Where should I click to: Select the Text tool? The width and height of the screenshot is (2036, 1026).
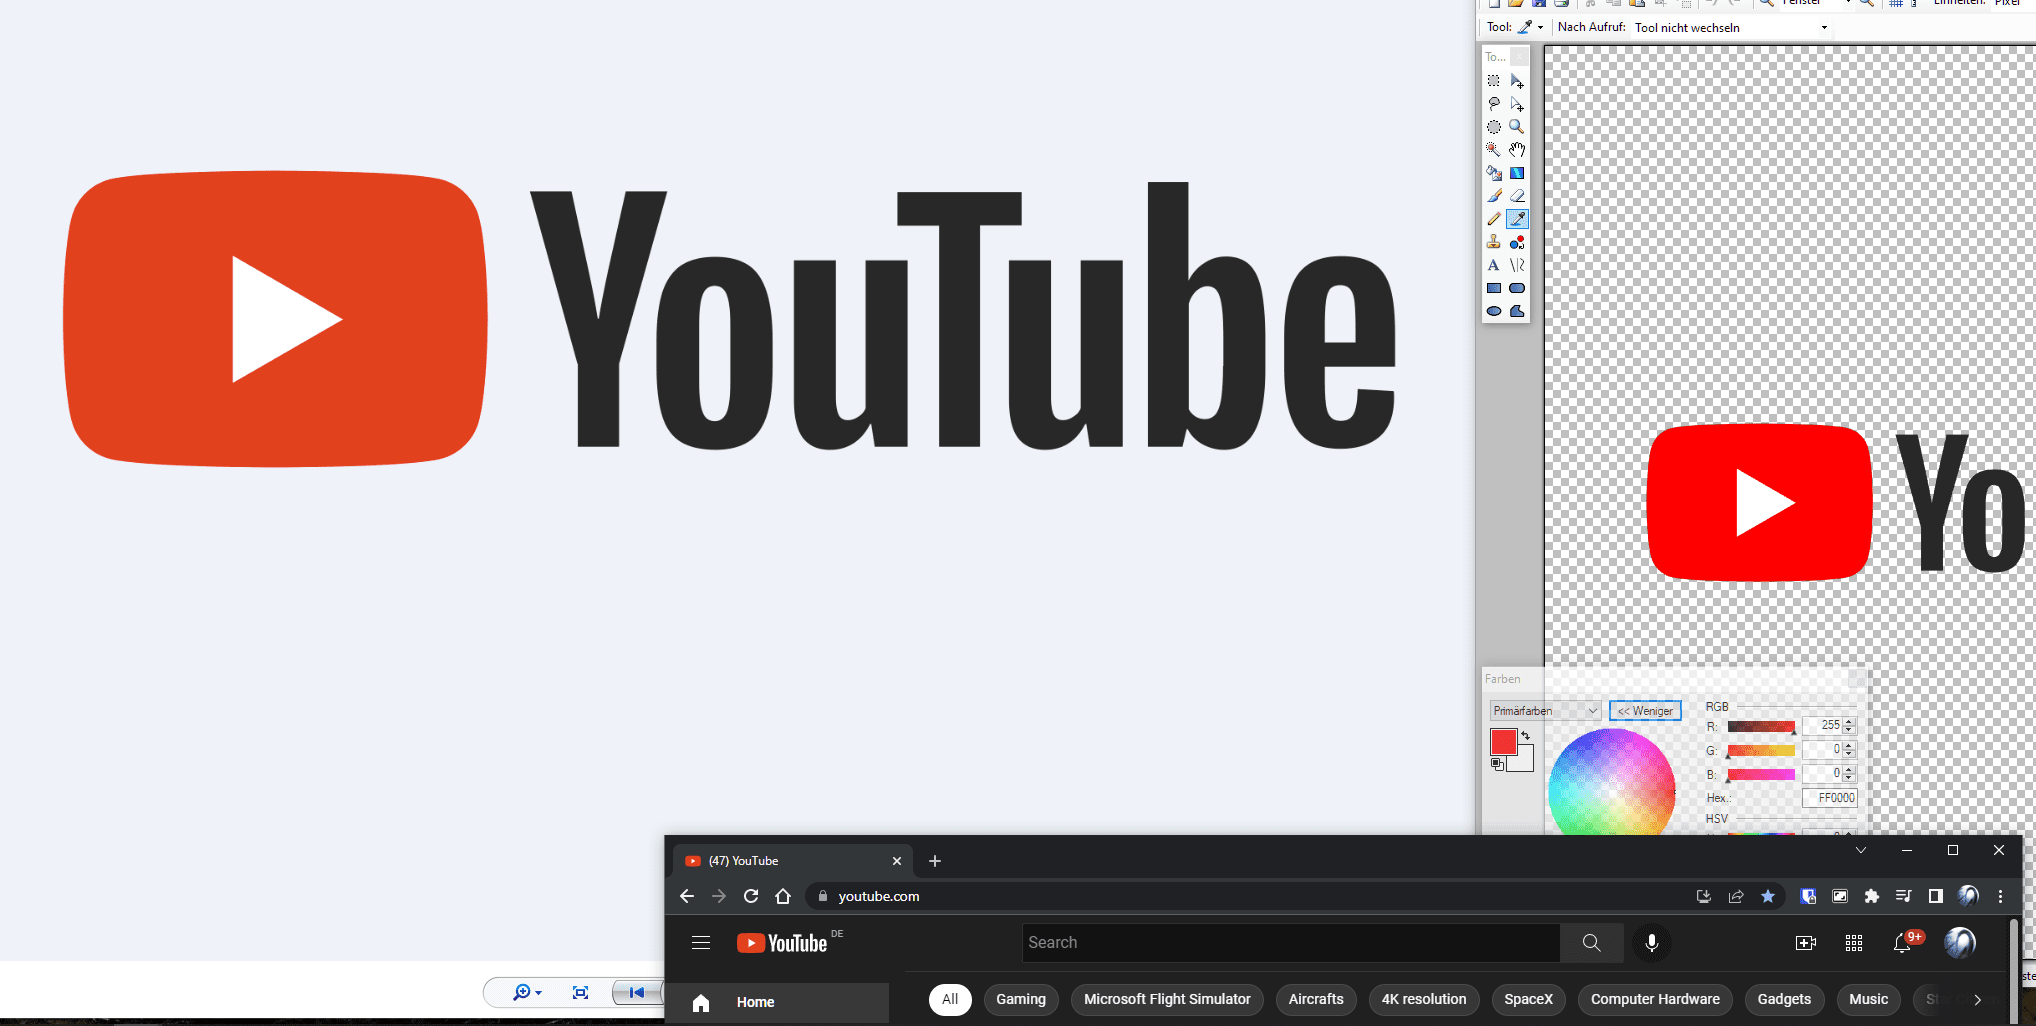coord(1494,265)
